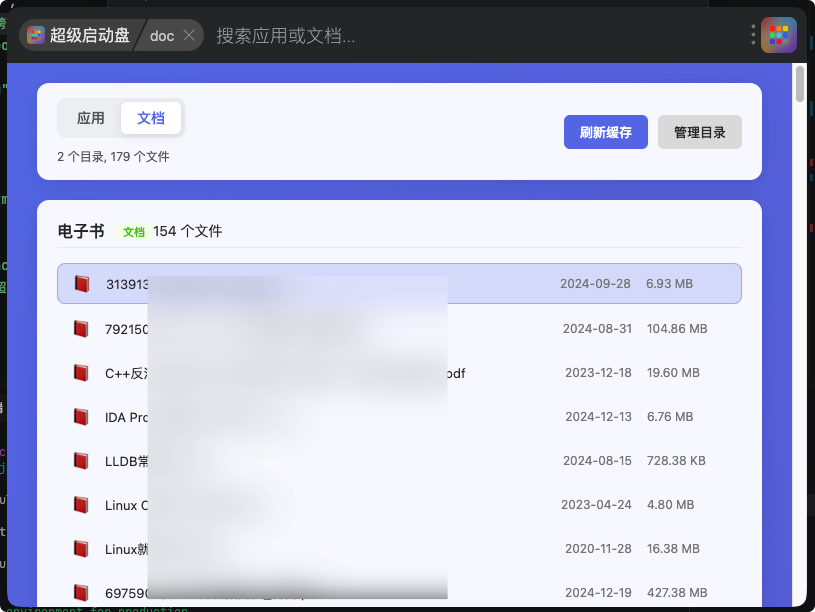Open 管理目录 directory manager
The image size is (815, 612).
699,132
